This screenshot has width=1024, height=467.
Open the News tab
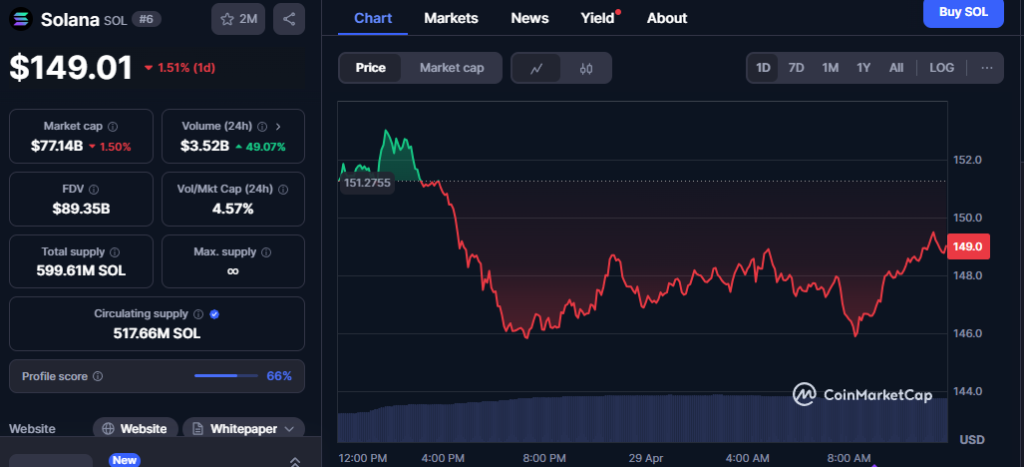pyautogui.click(x=530, y=18)
